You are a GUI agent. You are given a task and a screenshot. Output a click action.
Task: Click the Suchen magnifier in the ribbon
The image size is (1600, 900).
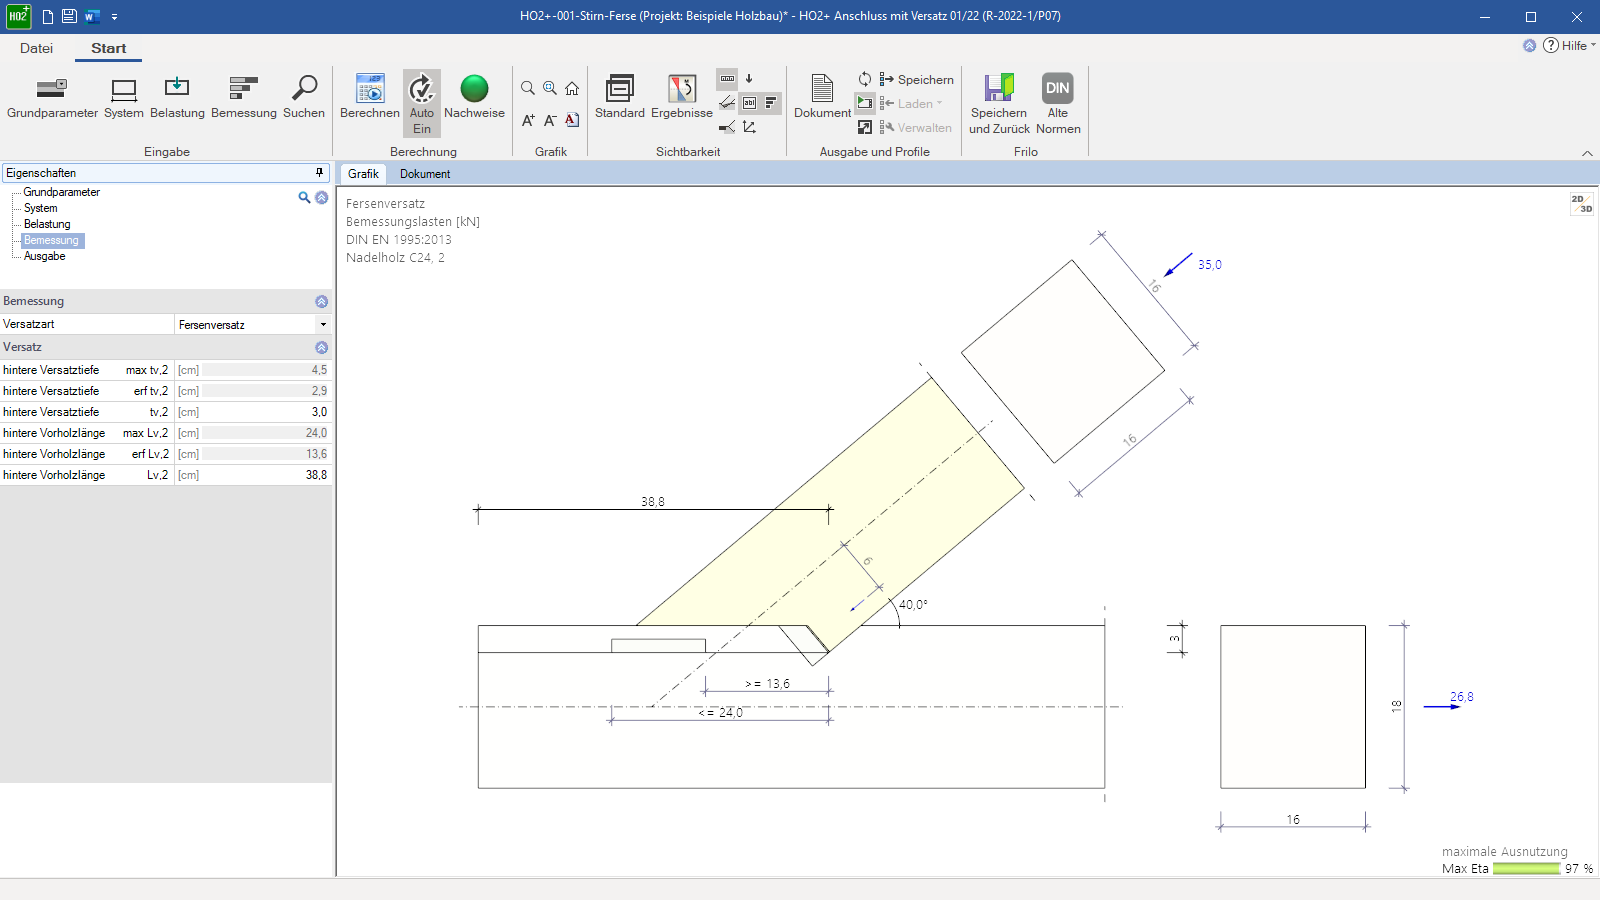pyautogui.click(x=304, y=97)
